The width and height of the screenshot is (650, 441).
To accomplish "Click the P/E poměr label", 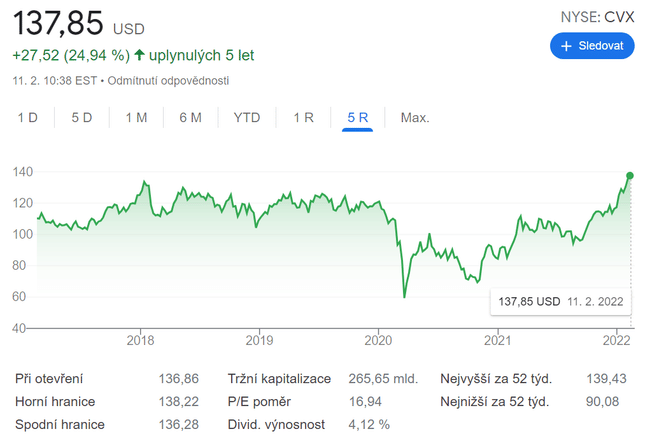I will [x=259, y=402].
